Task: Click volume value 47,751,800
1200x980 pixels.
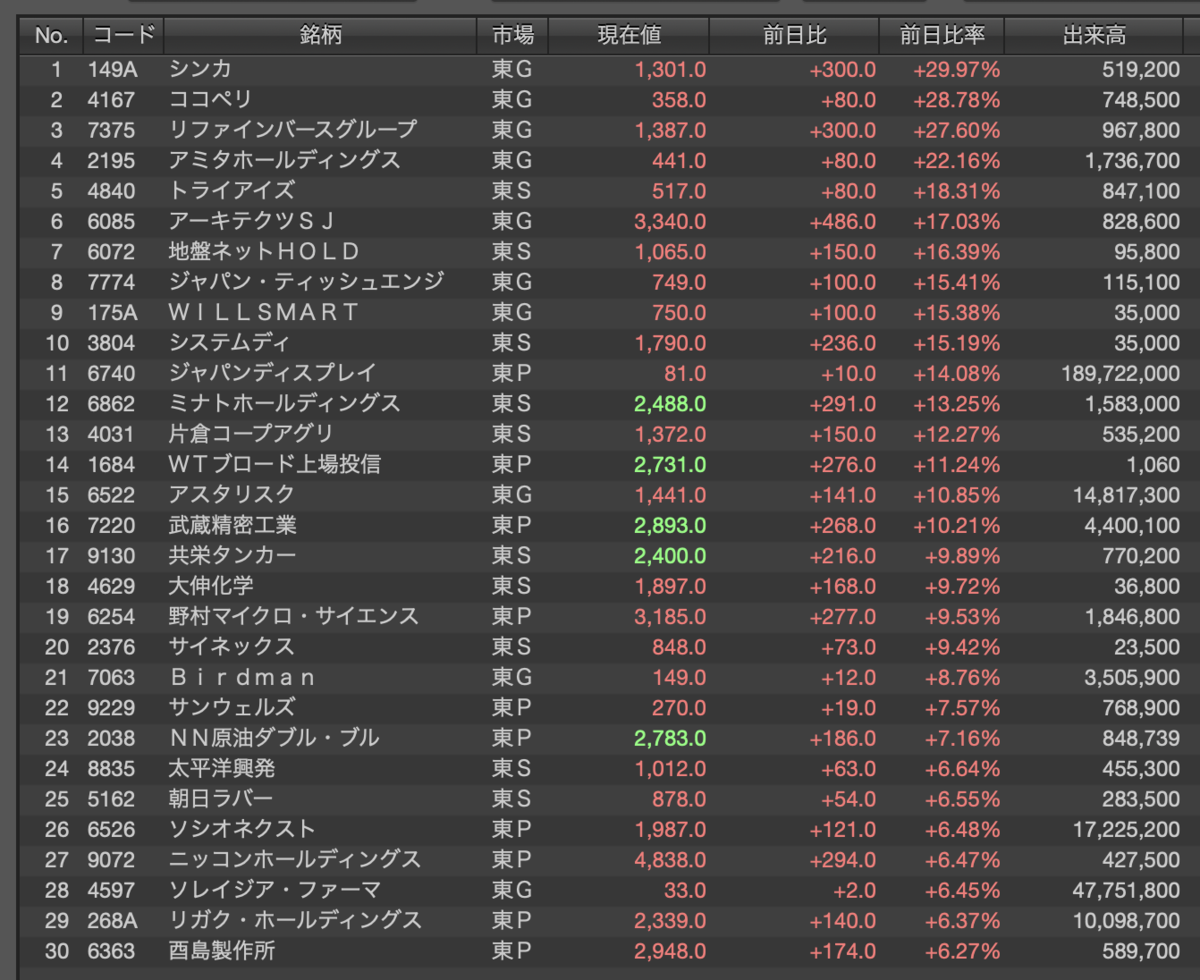Action: (1126, 889)
